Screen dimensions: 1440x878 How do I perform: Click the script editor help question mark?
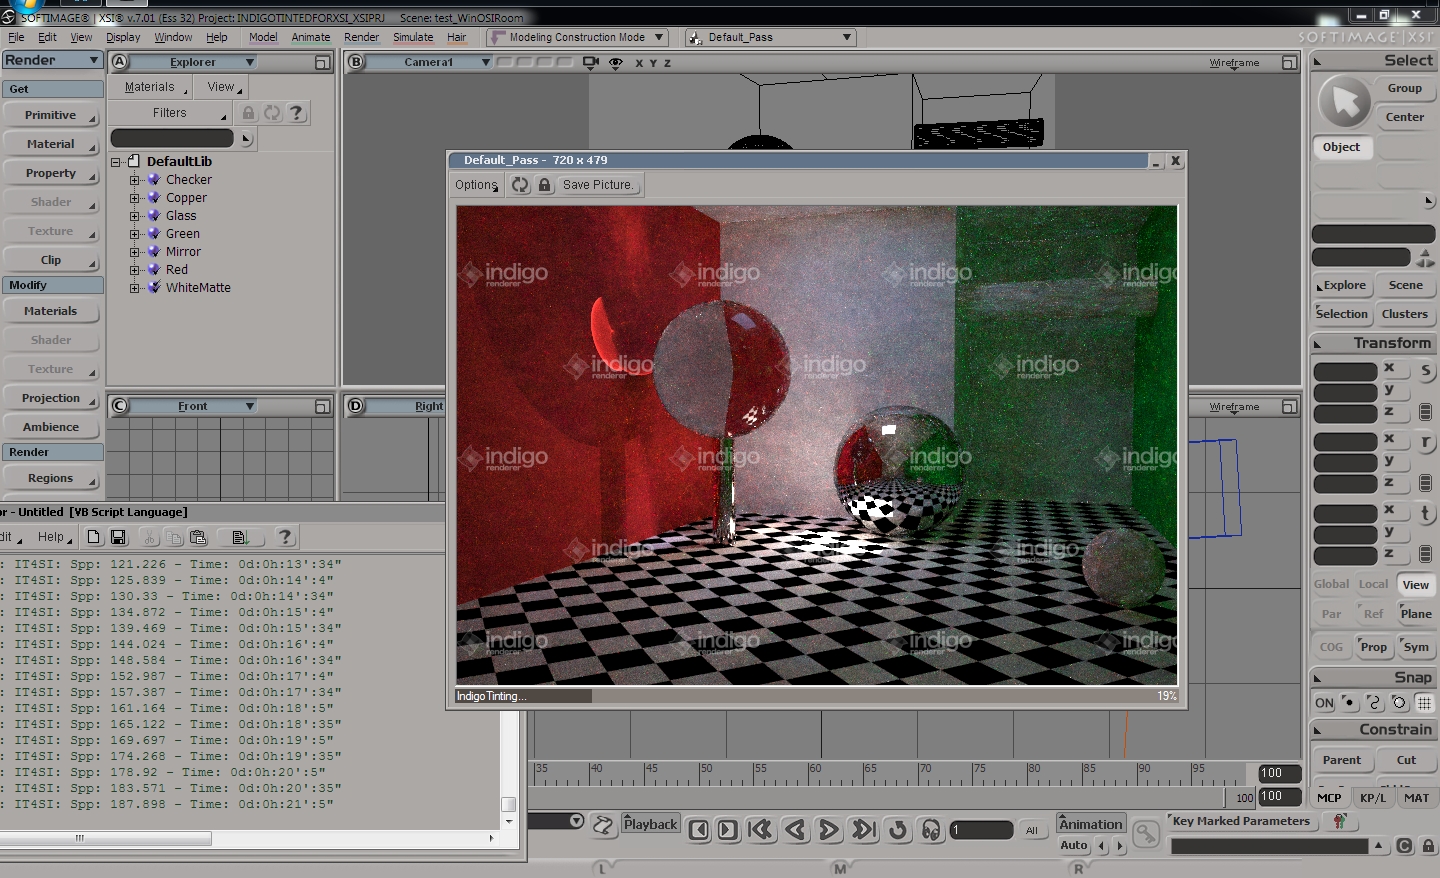(285, 537)
